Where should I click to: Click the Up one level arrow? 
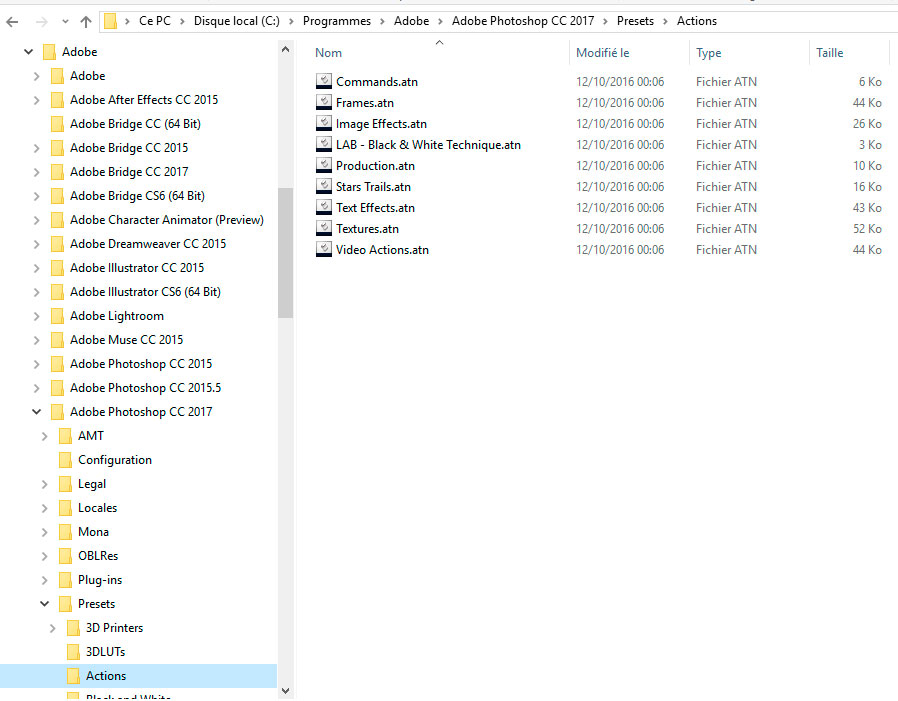(86, 21)
